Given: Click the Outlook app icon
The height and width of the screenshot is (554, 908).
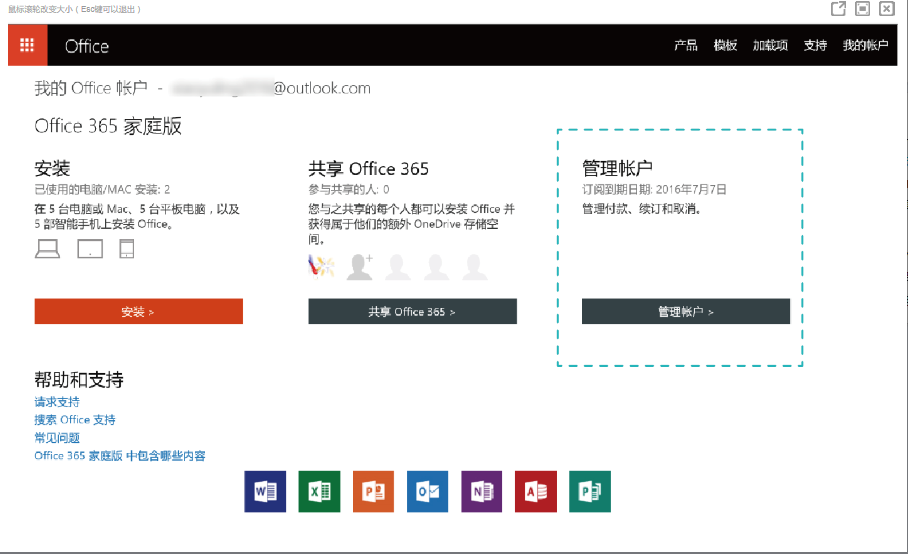Looking at the screenshot, I should point(427,491).
